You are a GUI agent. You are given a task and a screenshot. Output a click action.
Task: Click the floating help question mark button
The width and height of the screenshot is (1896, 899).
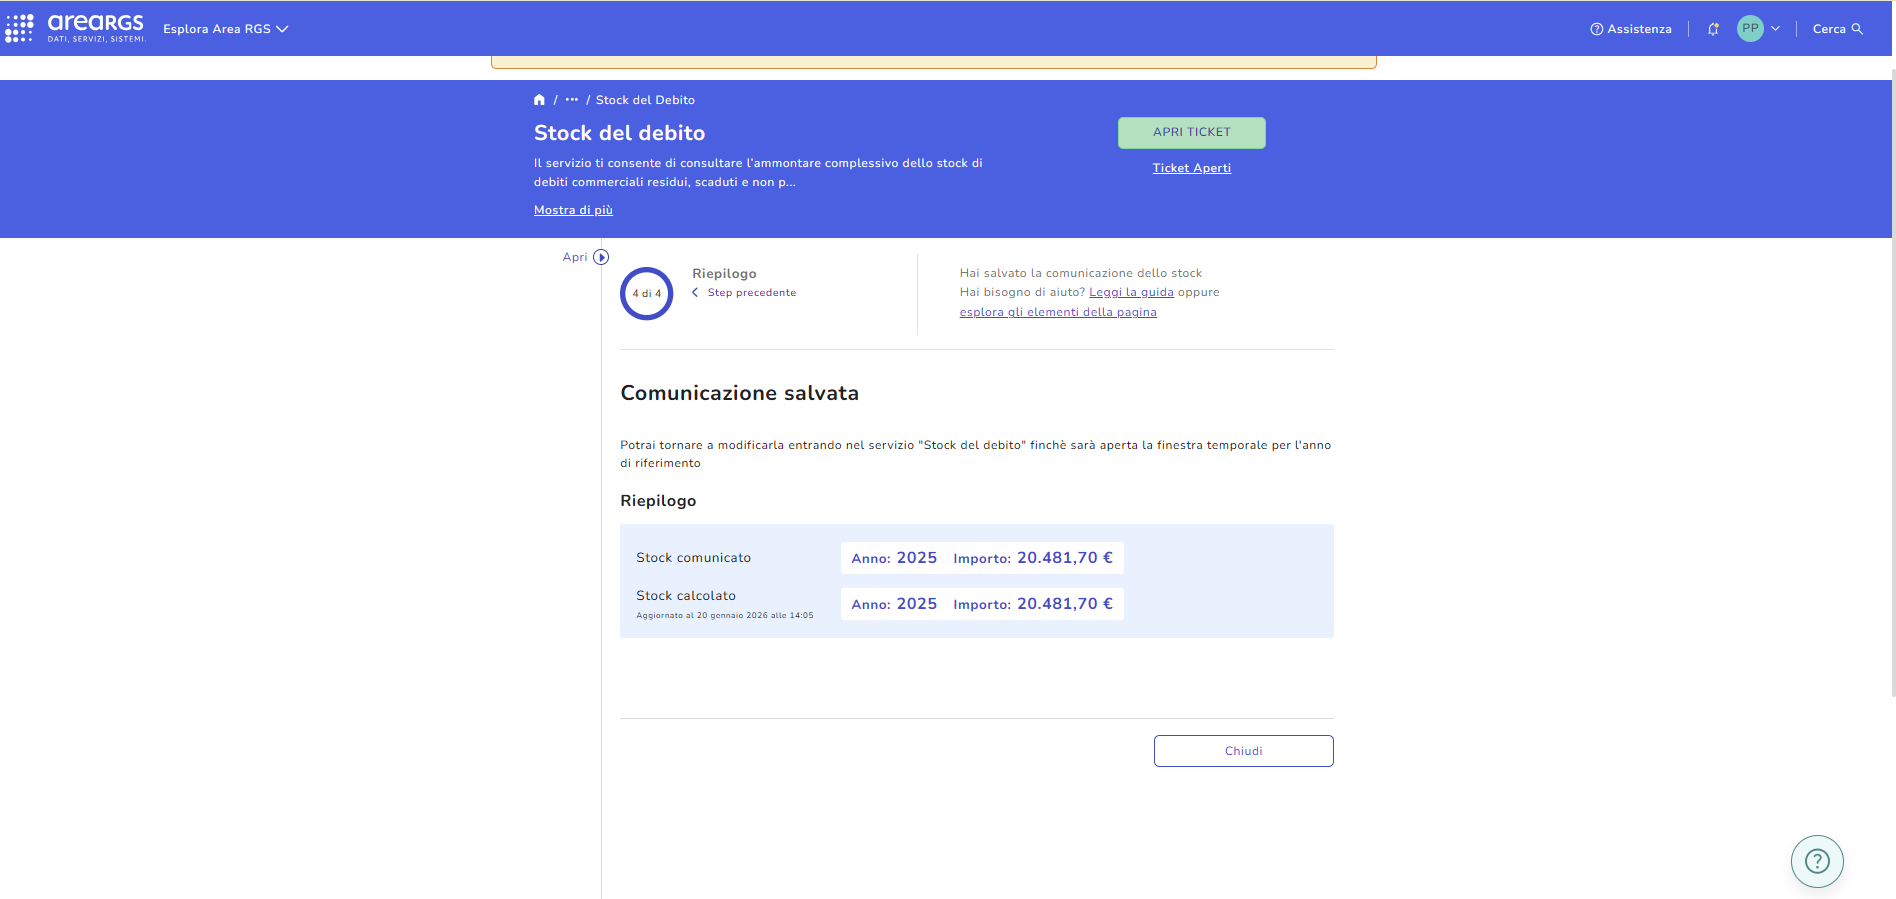pyautogui.click(x=1816, y=861)
